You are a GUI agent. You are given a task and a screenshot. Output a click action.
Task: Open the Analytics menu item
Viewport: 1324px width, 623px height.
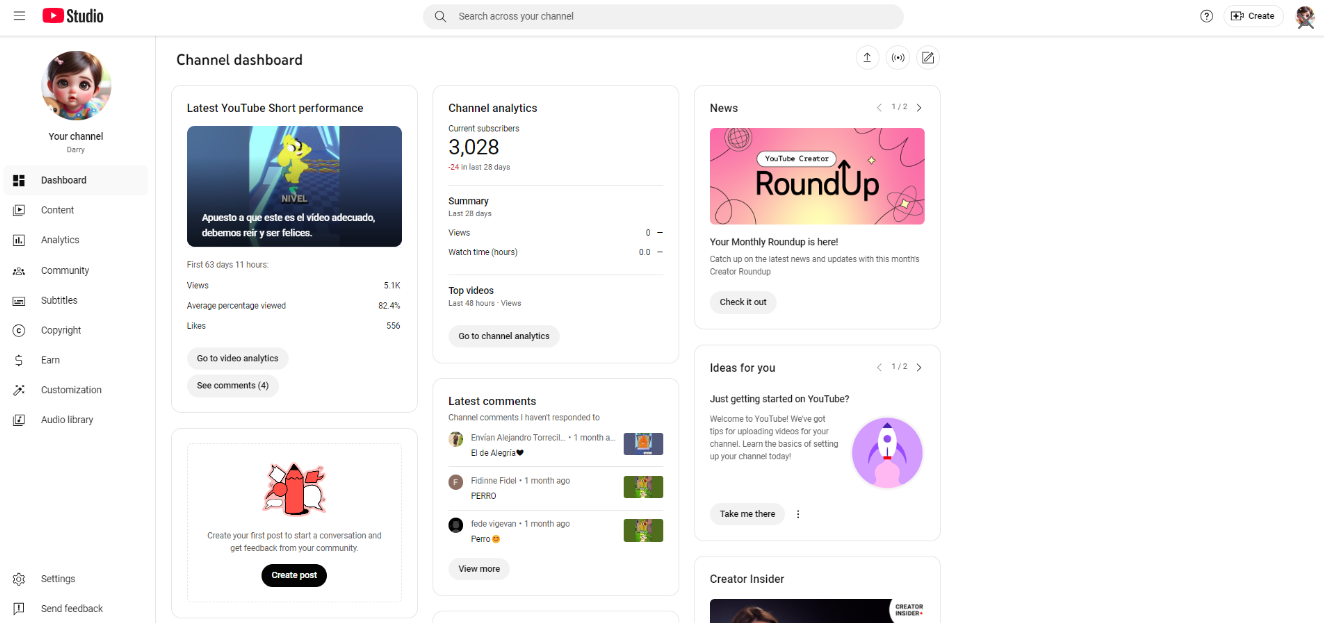click(x=76, y=240)
